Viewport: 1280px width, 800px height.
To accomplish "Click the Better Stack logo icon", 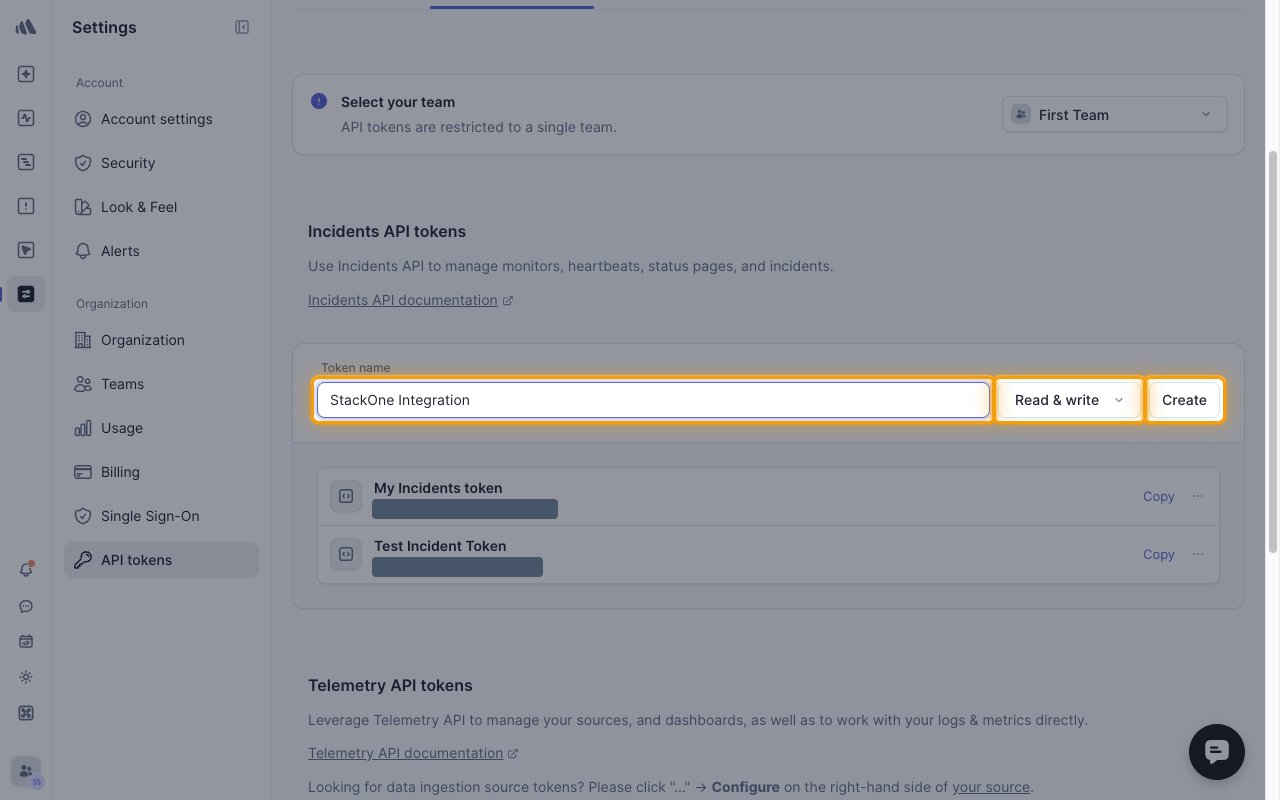I will [x=26, y=27].
